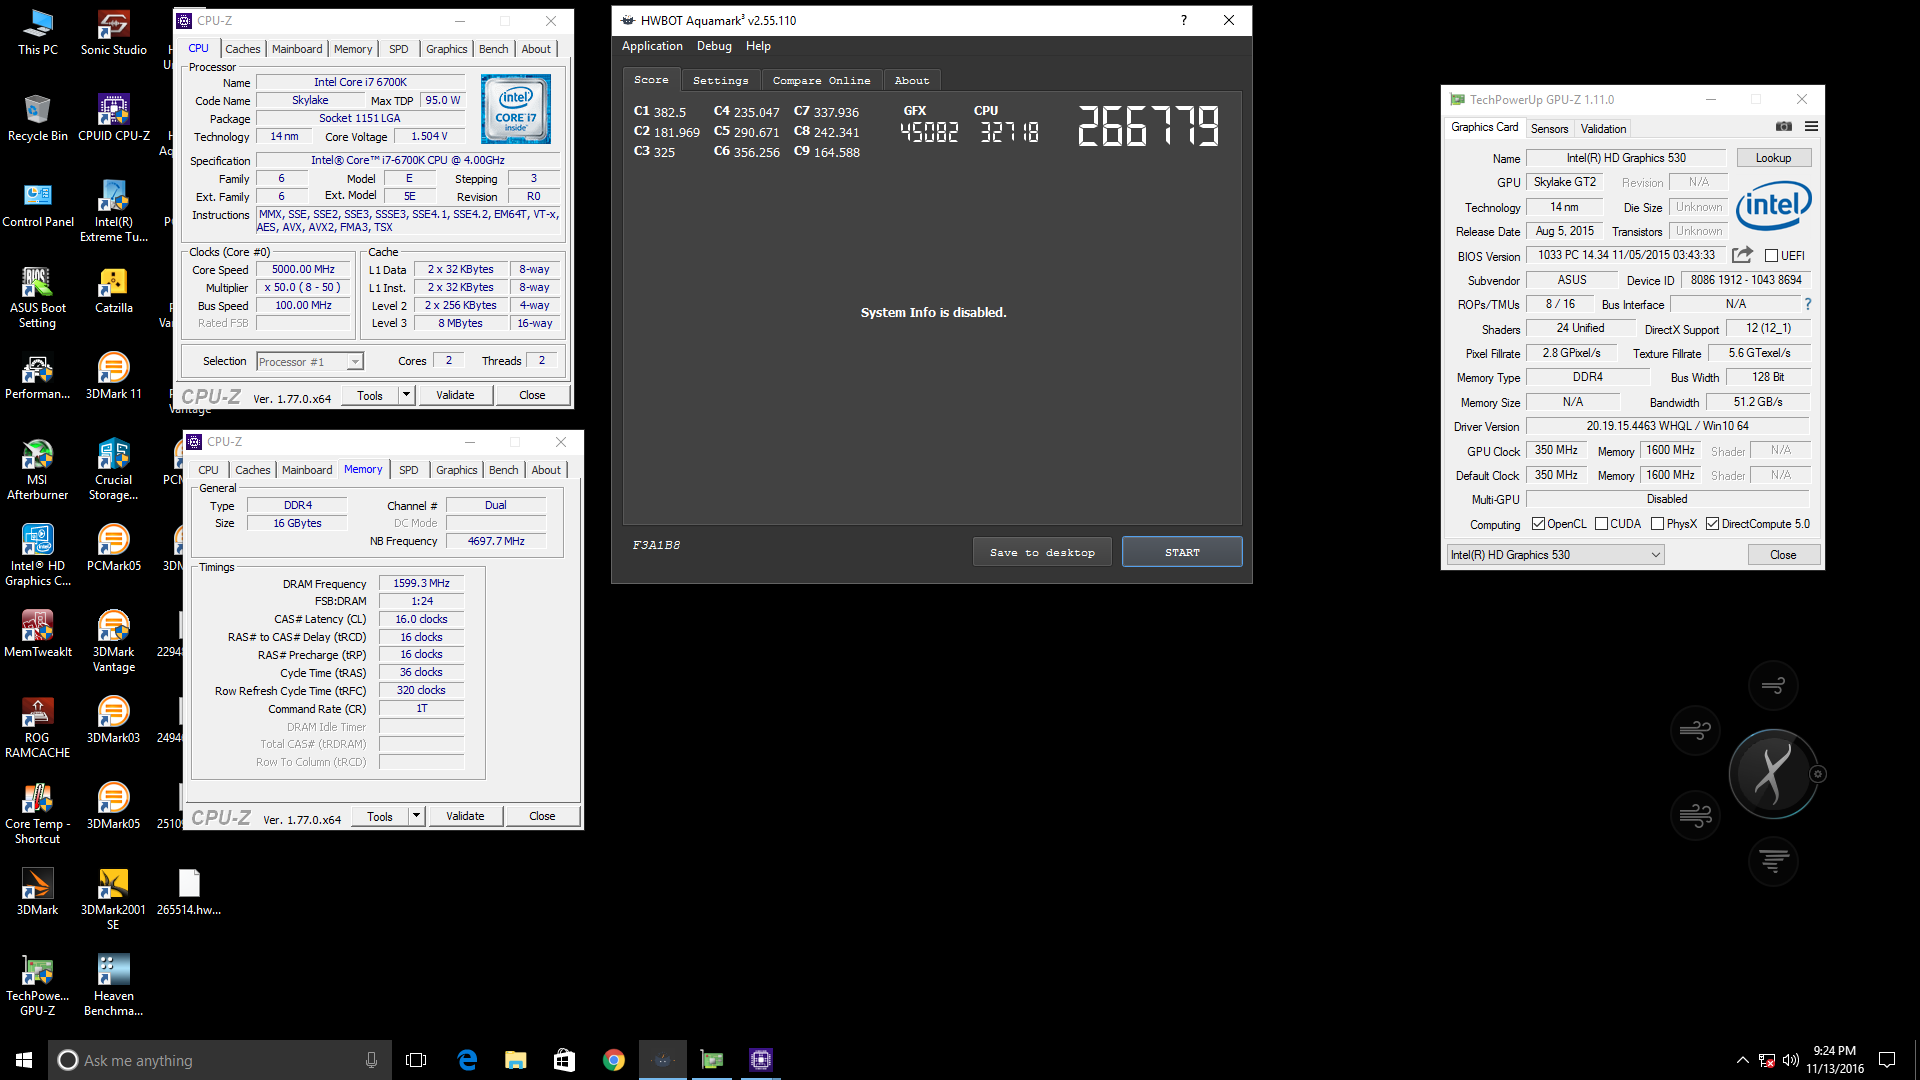Image resolution: width=1920 pixels, height=1080 pixels.
Task: Launch the 3DMark 11 desktop shortcut
Action: [x=113, y=376]
